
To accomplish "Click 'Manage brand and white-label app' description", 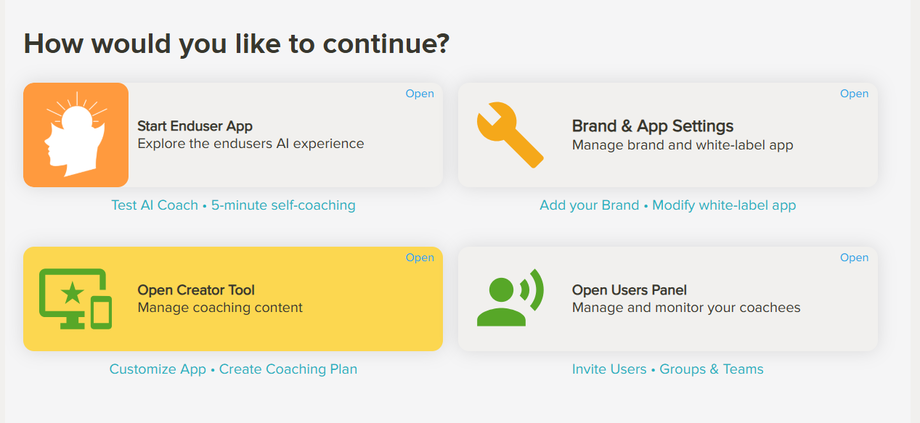I will coord(682,145).
